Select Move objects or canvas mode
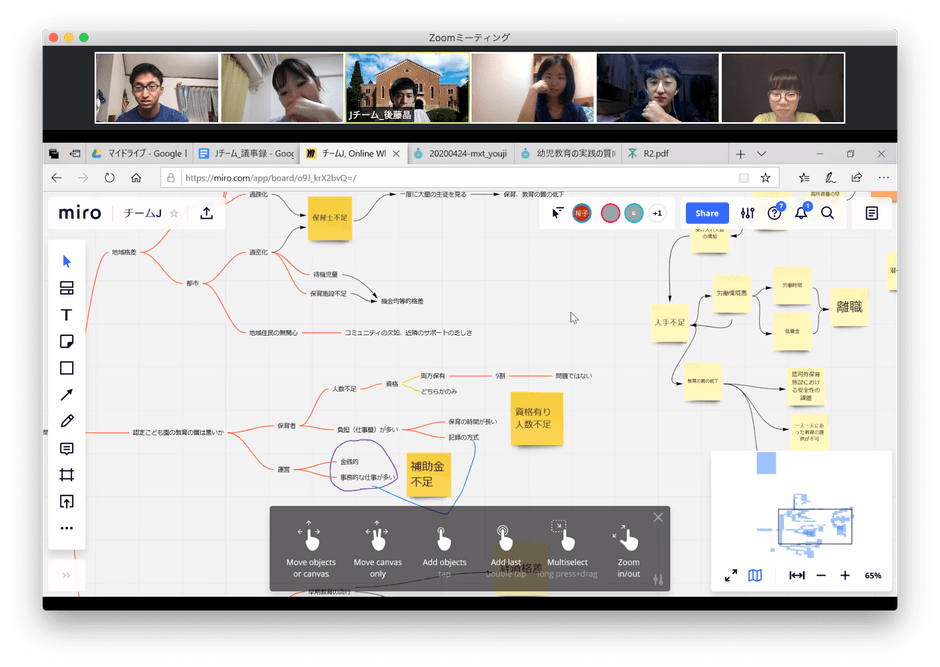 [x=311, y=550]
